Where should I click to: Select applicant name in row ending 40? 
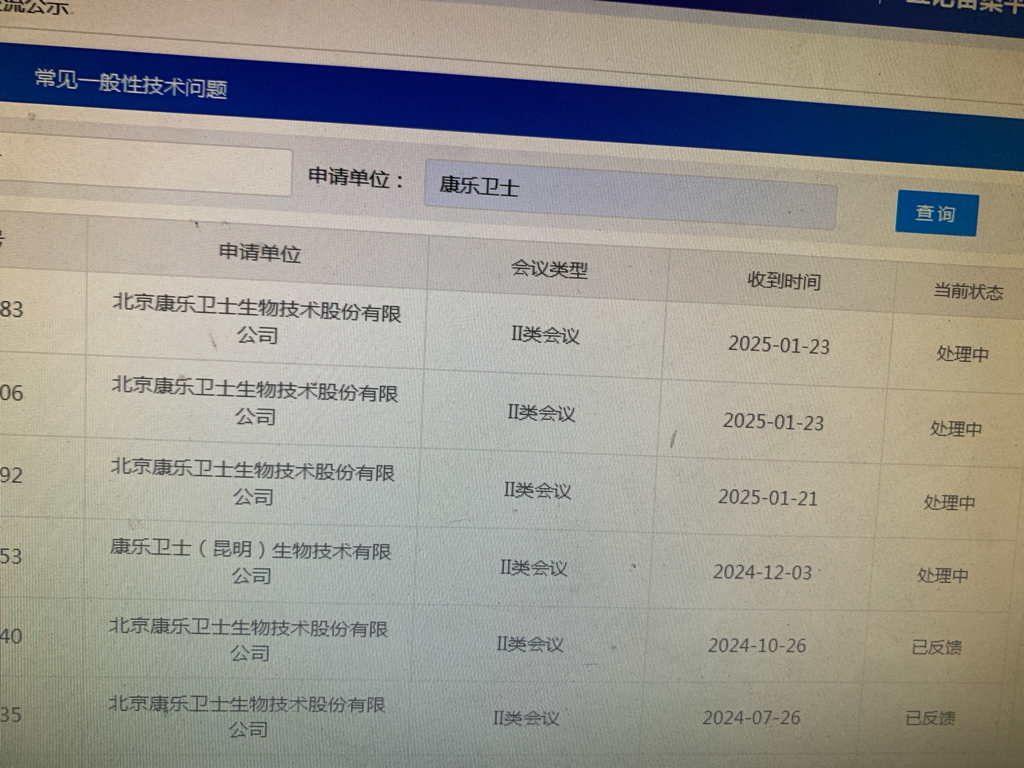pos(248,639)
